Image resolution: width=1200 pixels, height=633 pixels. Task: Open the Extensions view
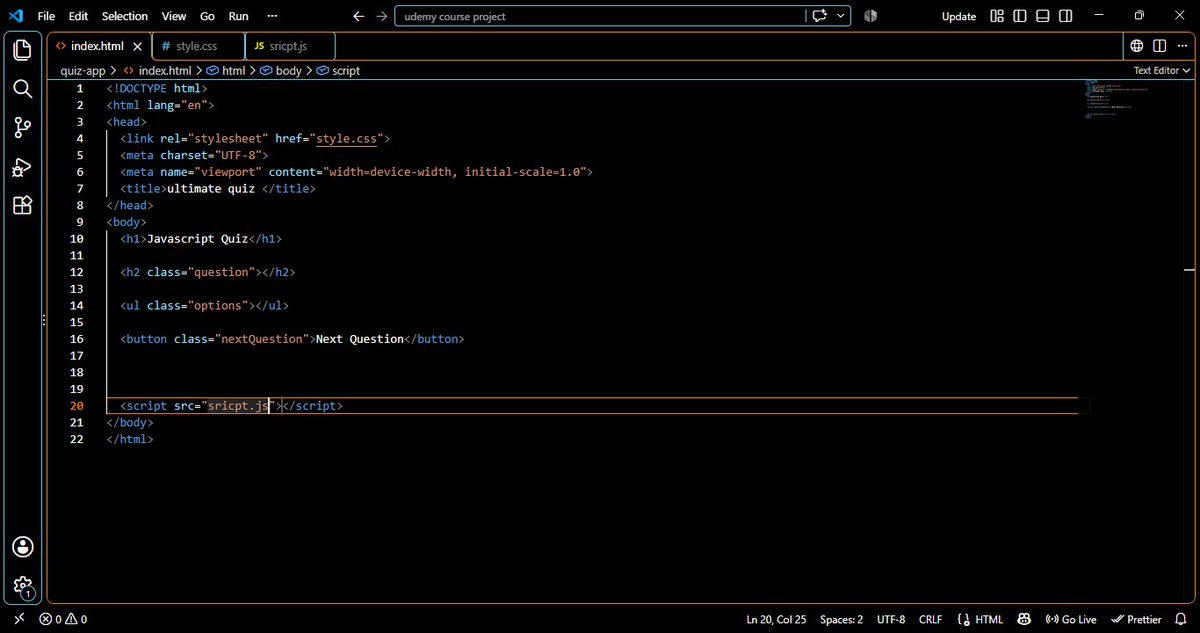point(22,205)
